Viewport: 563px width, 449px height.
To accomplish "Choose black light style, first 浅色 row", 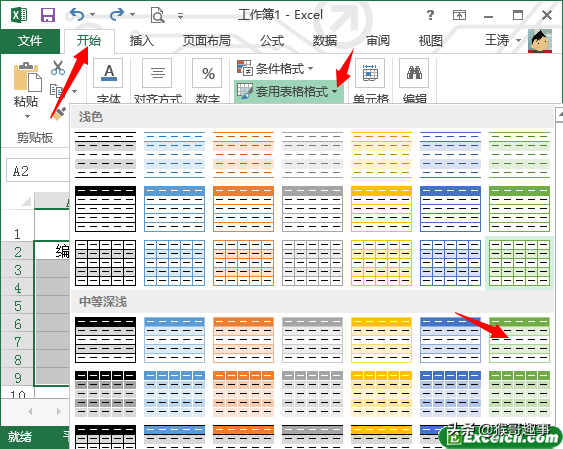I will (x=106, y=155).
